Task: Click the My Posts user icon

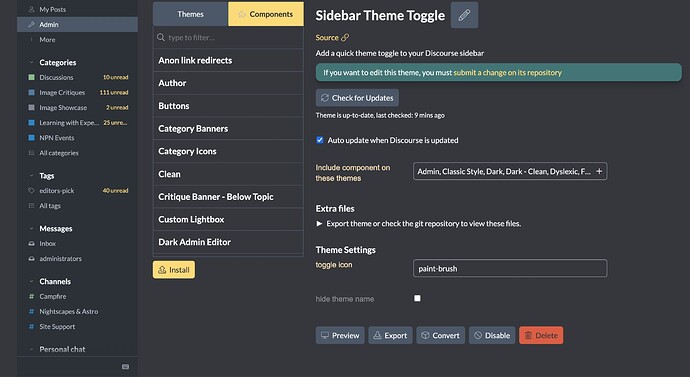Action: click(31, 9)
